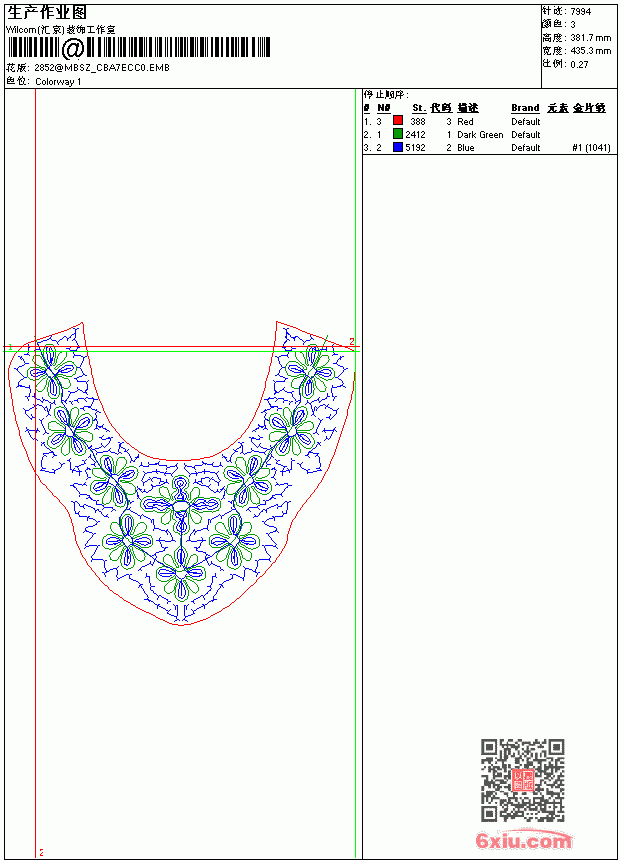Click the width value 435.3 mm

click(590, 51)
